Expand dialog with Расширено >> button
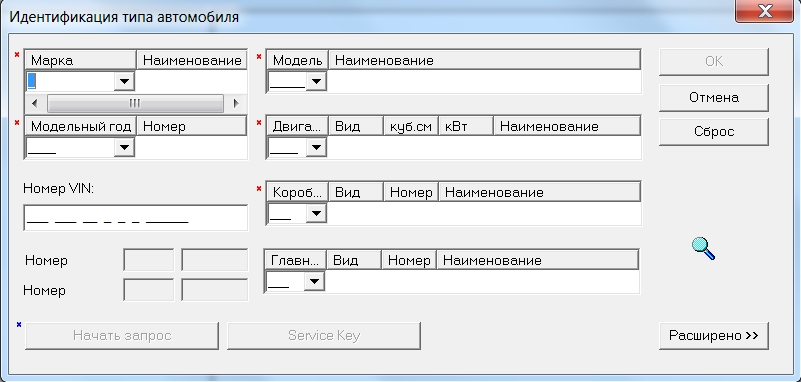 coord(714,336)
